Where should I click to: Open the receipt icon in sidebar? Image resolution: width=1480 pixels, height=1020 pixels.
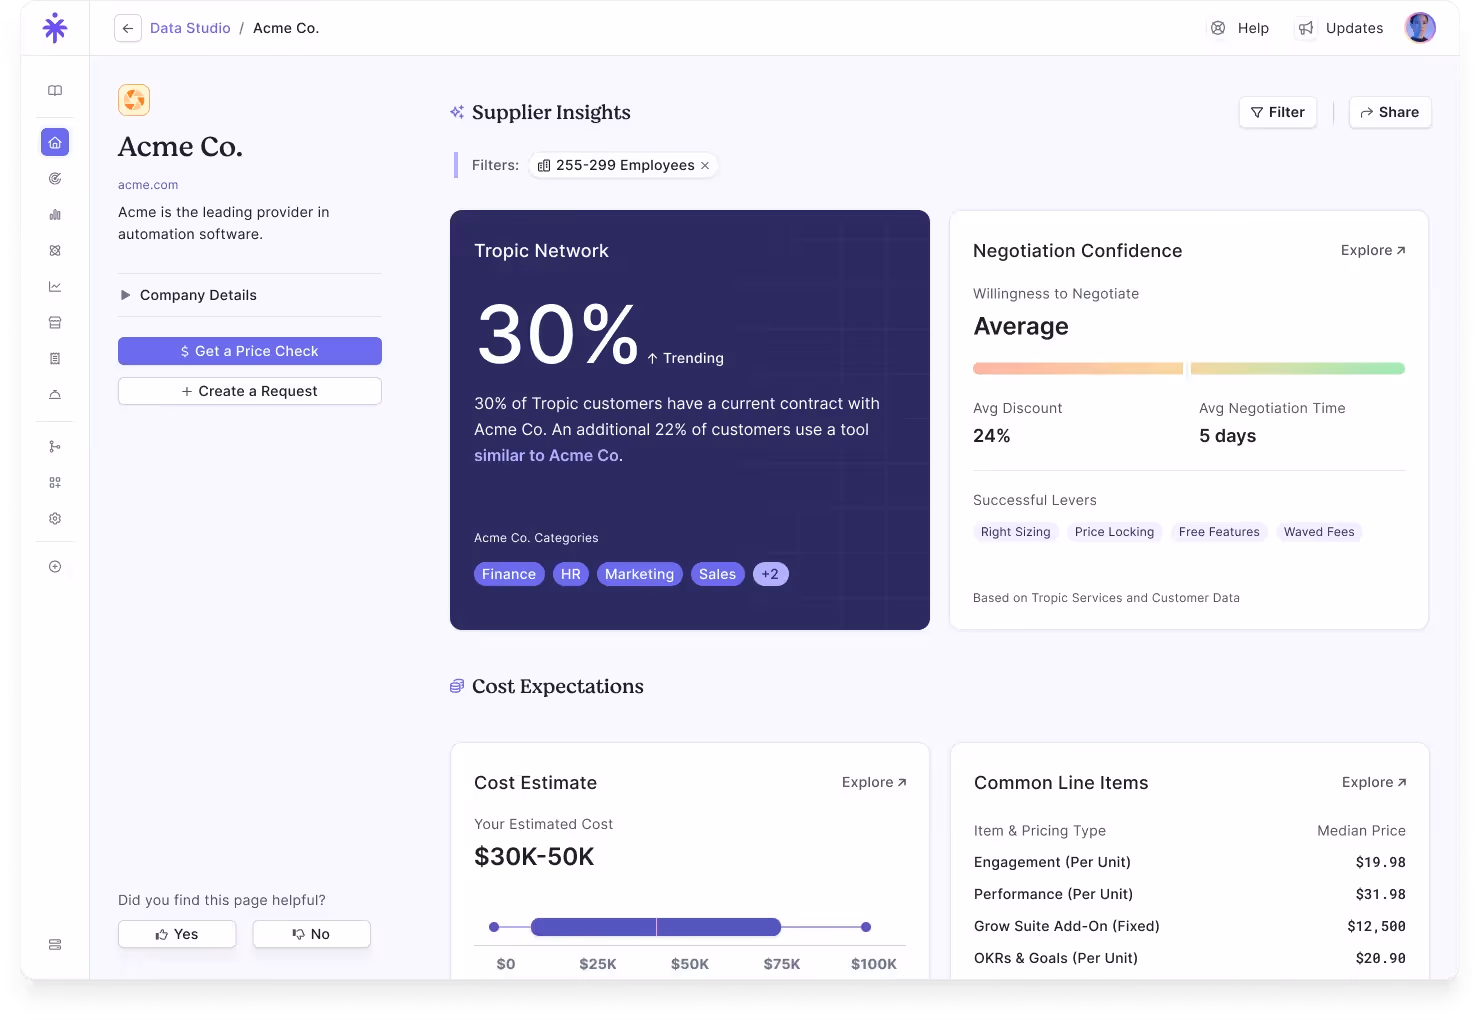pyautogui.click(x=55, y=359)
